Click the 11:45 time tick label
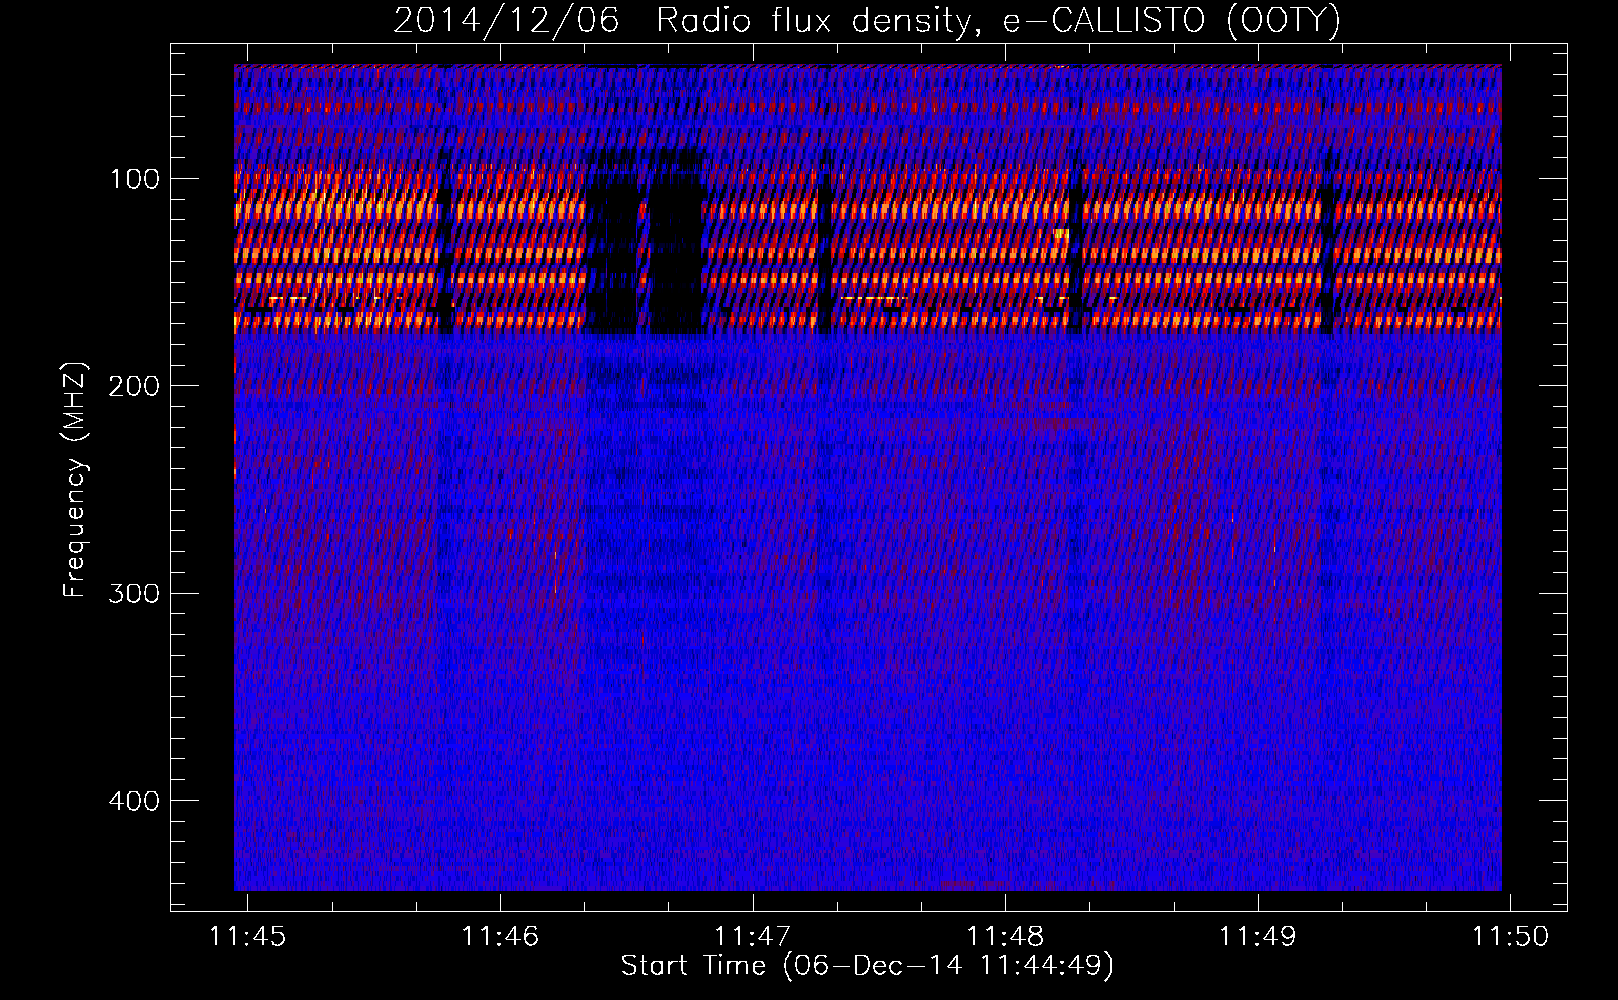The image size is (1618, 1000). pyautogui.click(x=247, y=936)
